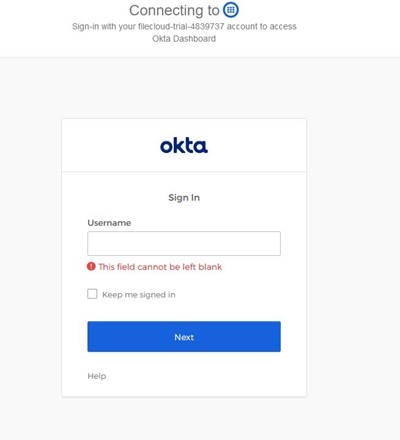400x440 pixels.
Task: Click the gray page background below sign-in card
Action: 184,418
